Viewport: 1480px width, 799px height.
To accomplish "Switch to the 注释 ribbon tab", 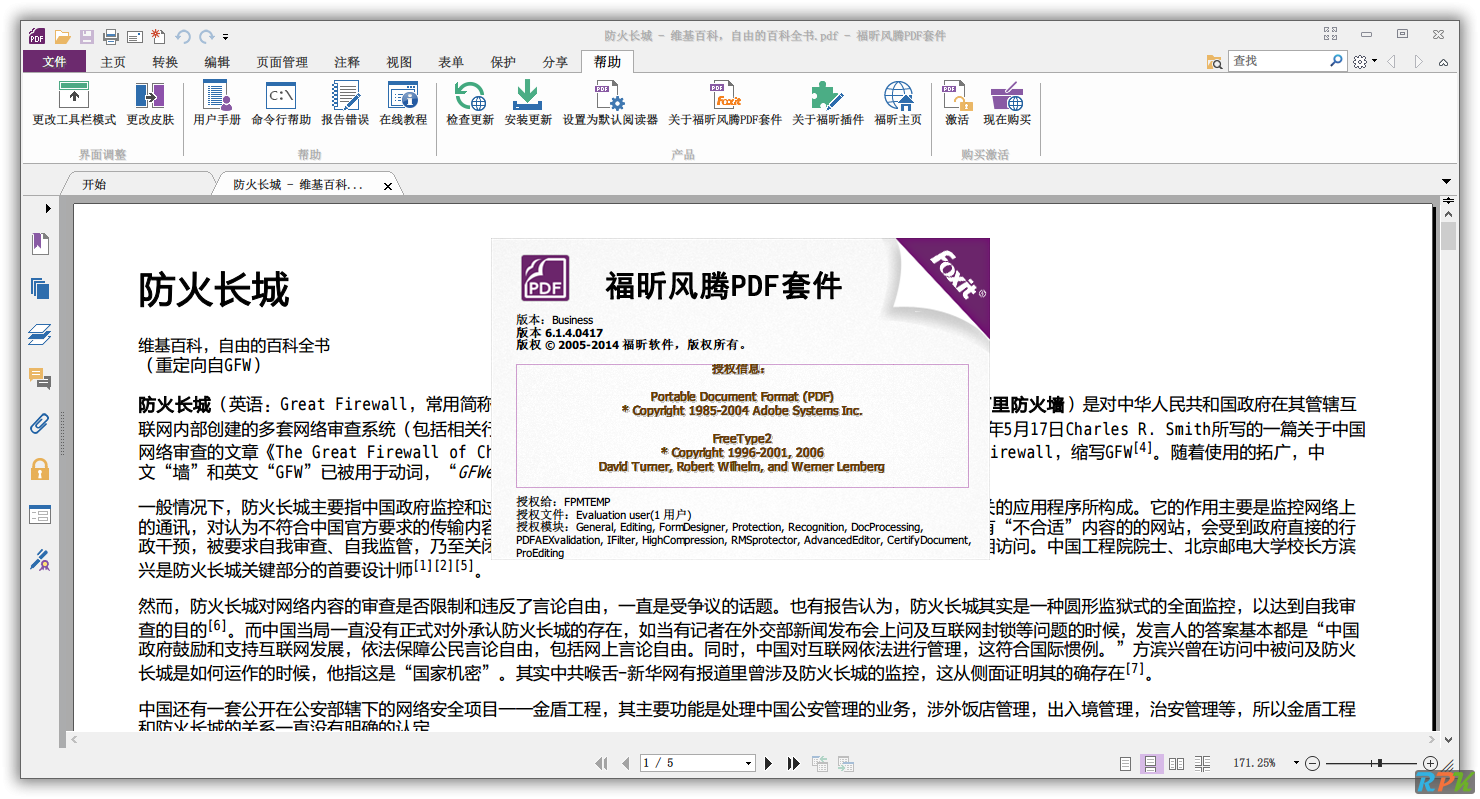I will click(x=347, y=62).
